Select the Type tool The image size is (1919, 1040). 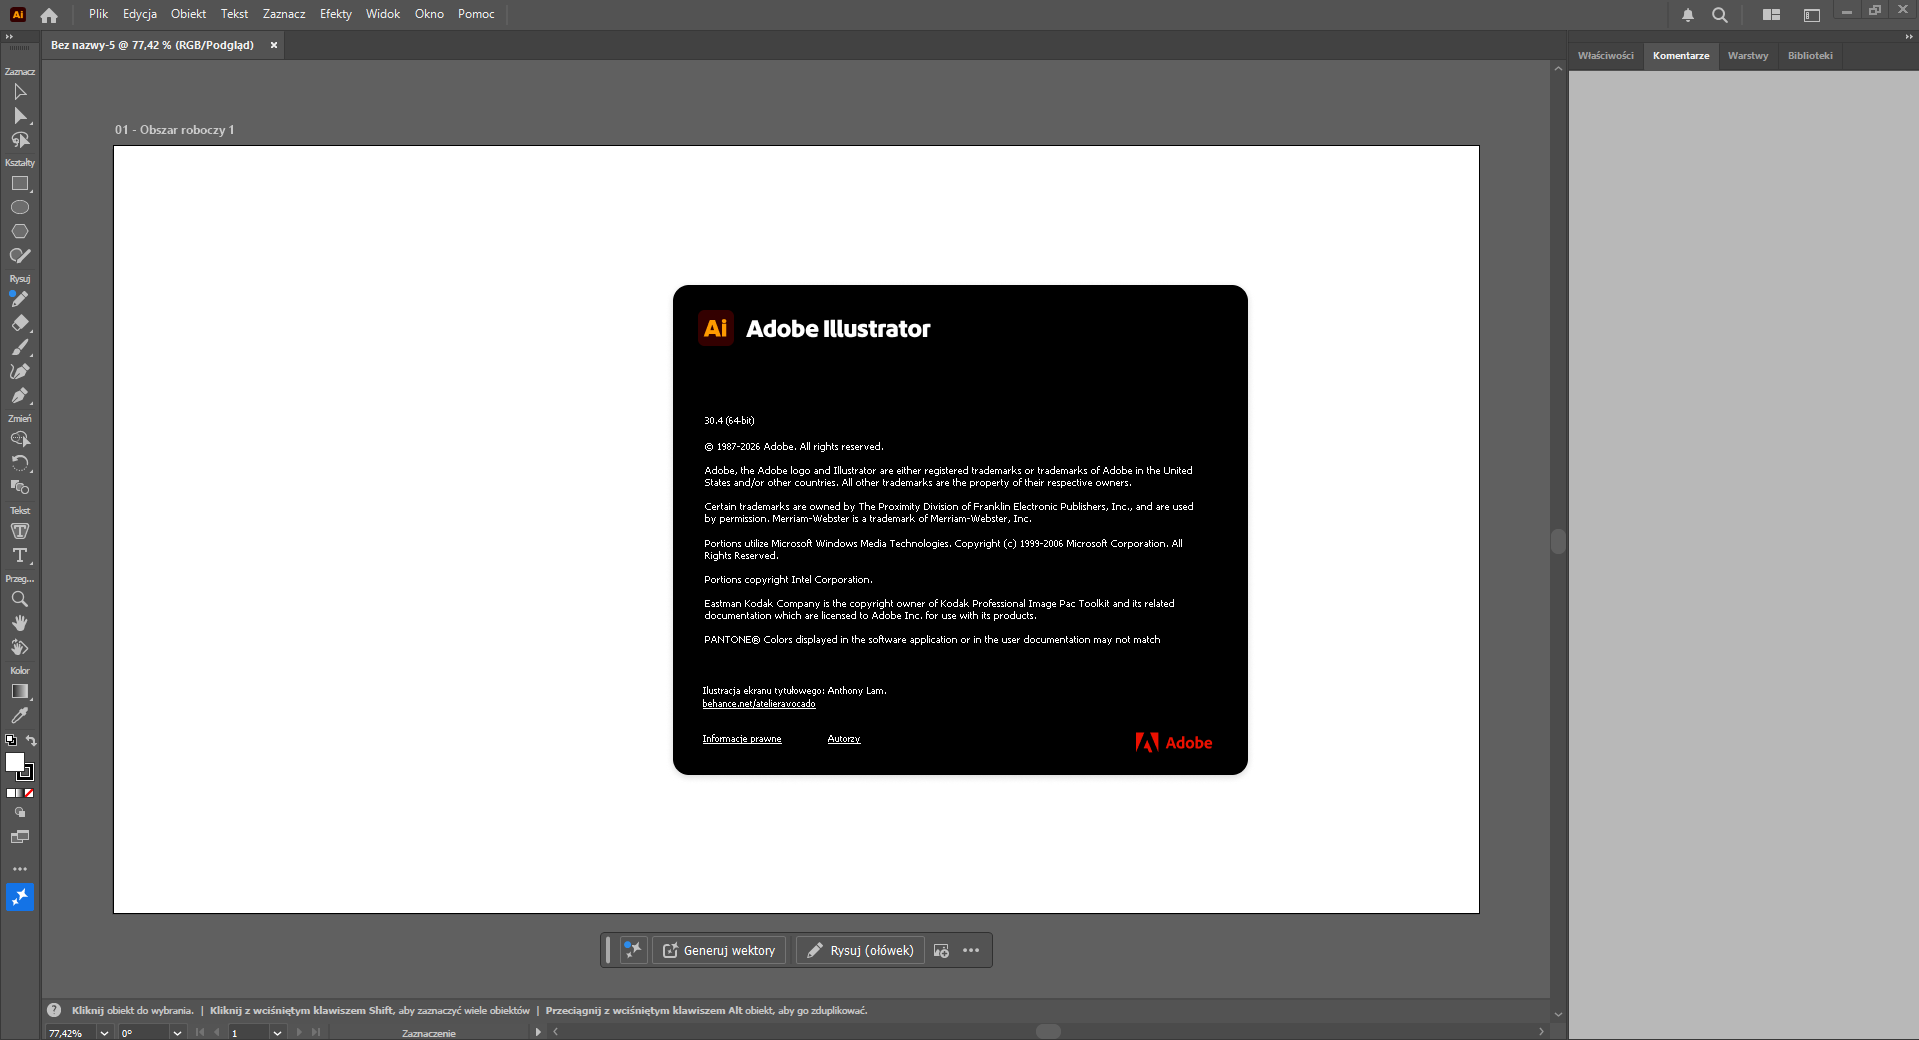[x=20, y=555]
